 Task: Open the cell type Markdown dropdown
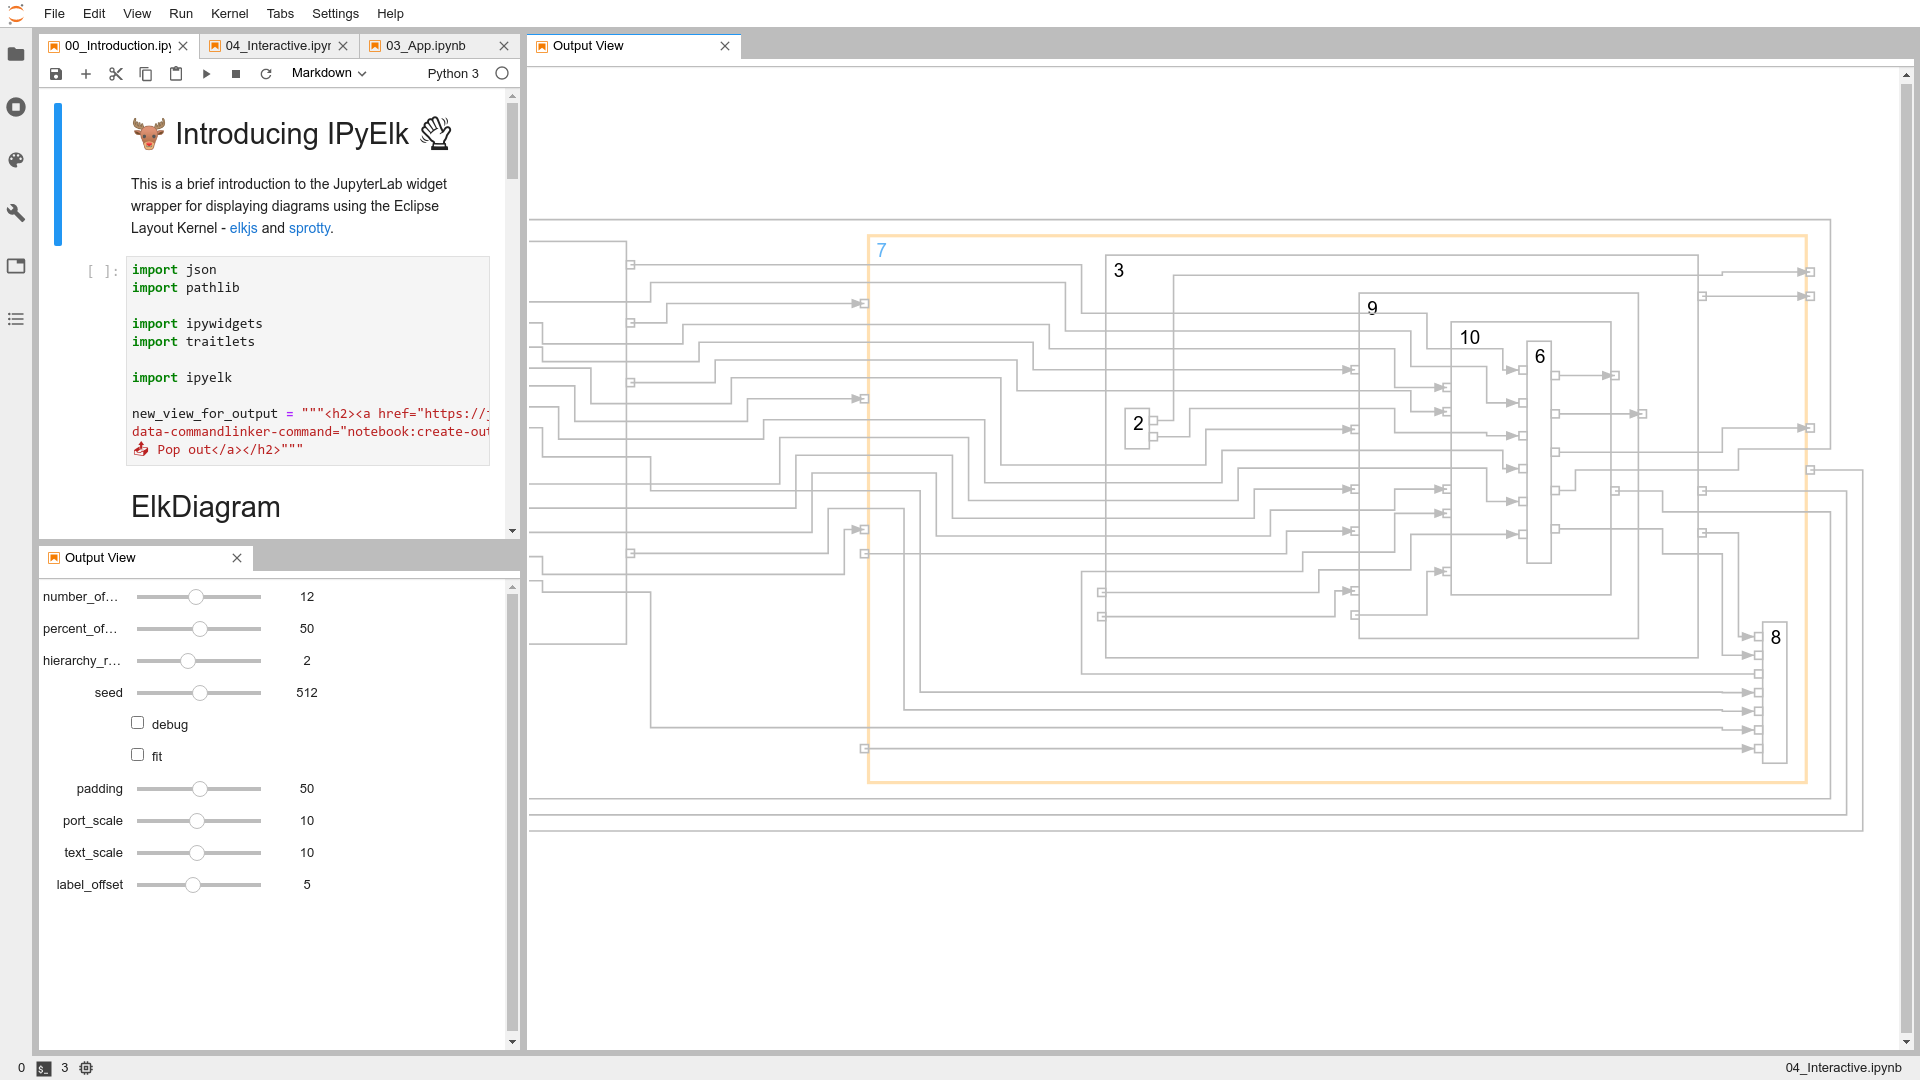329,73
